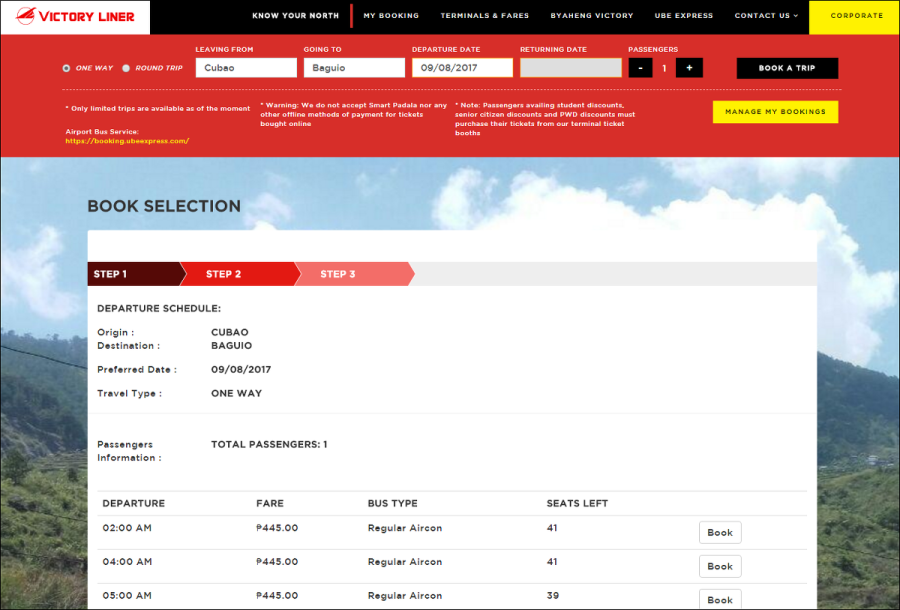Click the ONE WAY travel type value

tap(236, 393)
